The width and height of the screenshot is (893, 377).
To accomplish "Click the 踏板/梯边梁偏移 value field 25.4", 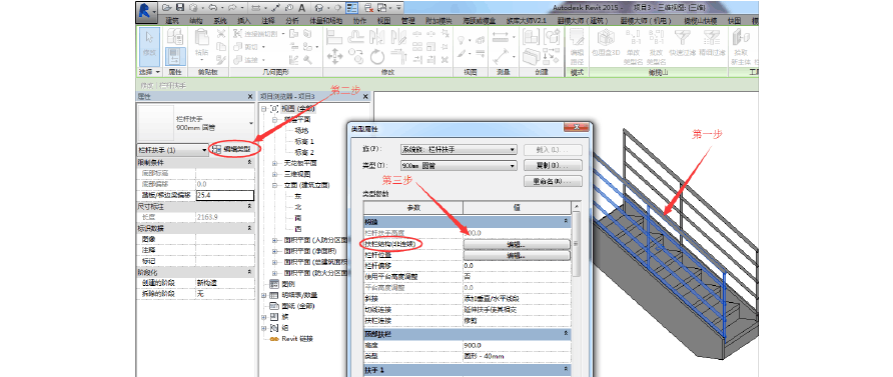I will [224, 195].
